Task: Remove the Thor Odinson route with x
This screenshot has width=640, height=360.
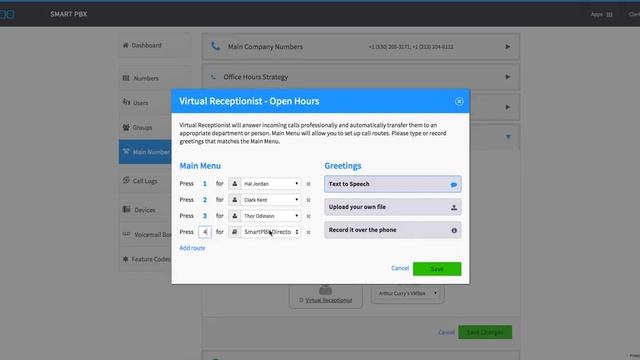Action: coord(309,216)
